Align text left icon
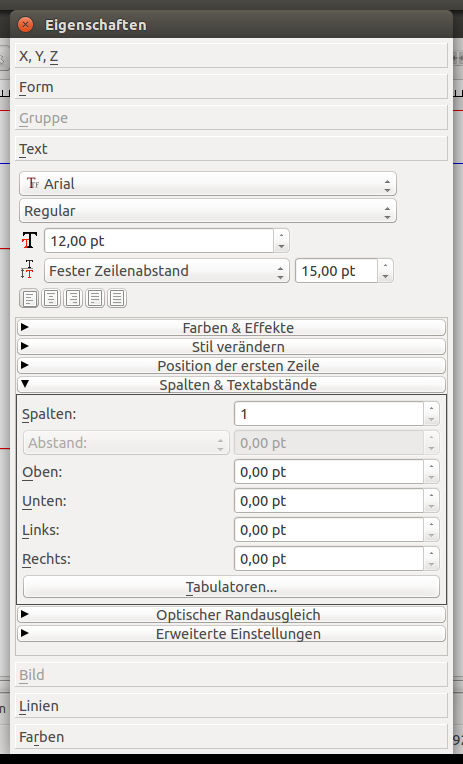 click(x=29, y=298)
